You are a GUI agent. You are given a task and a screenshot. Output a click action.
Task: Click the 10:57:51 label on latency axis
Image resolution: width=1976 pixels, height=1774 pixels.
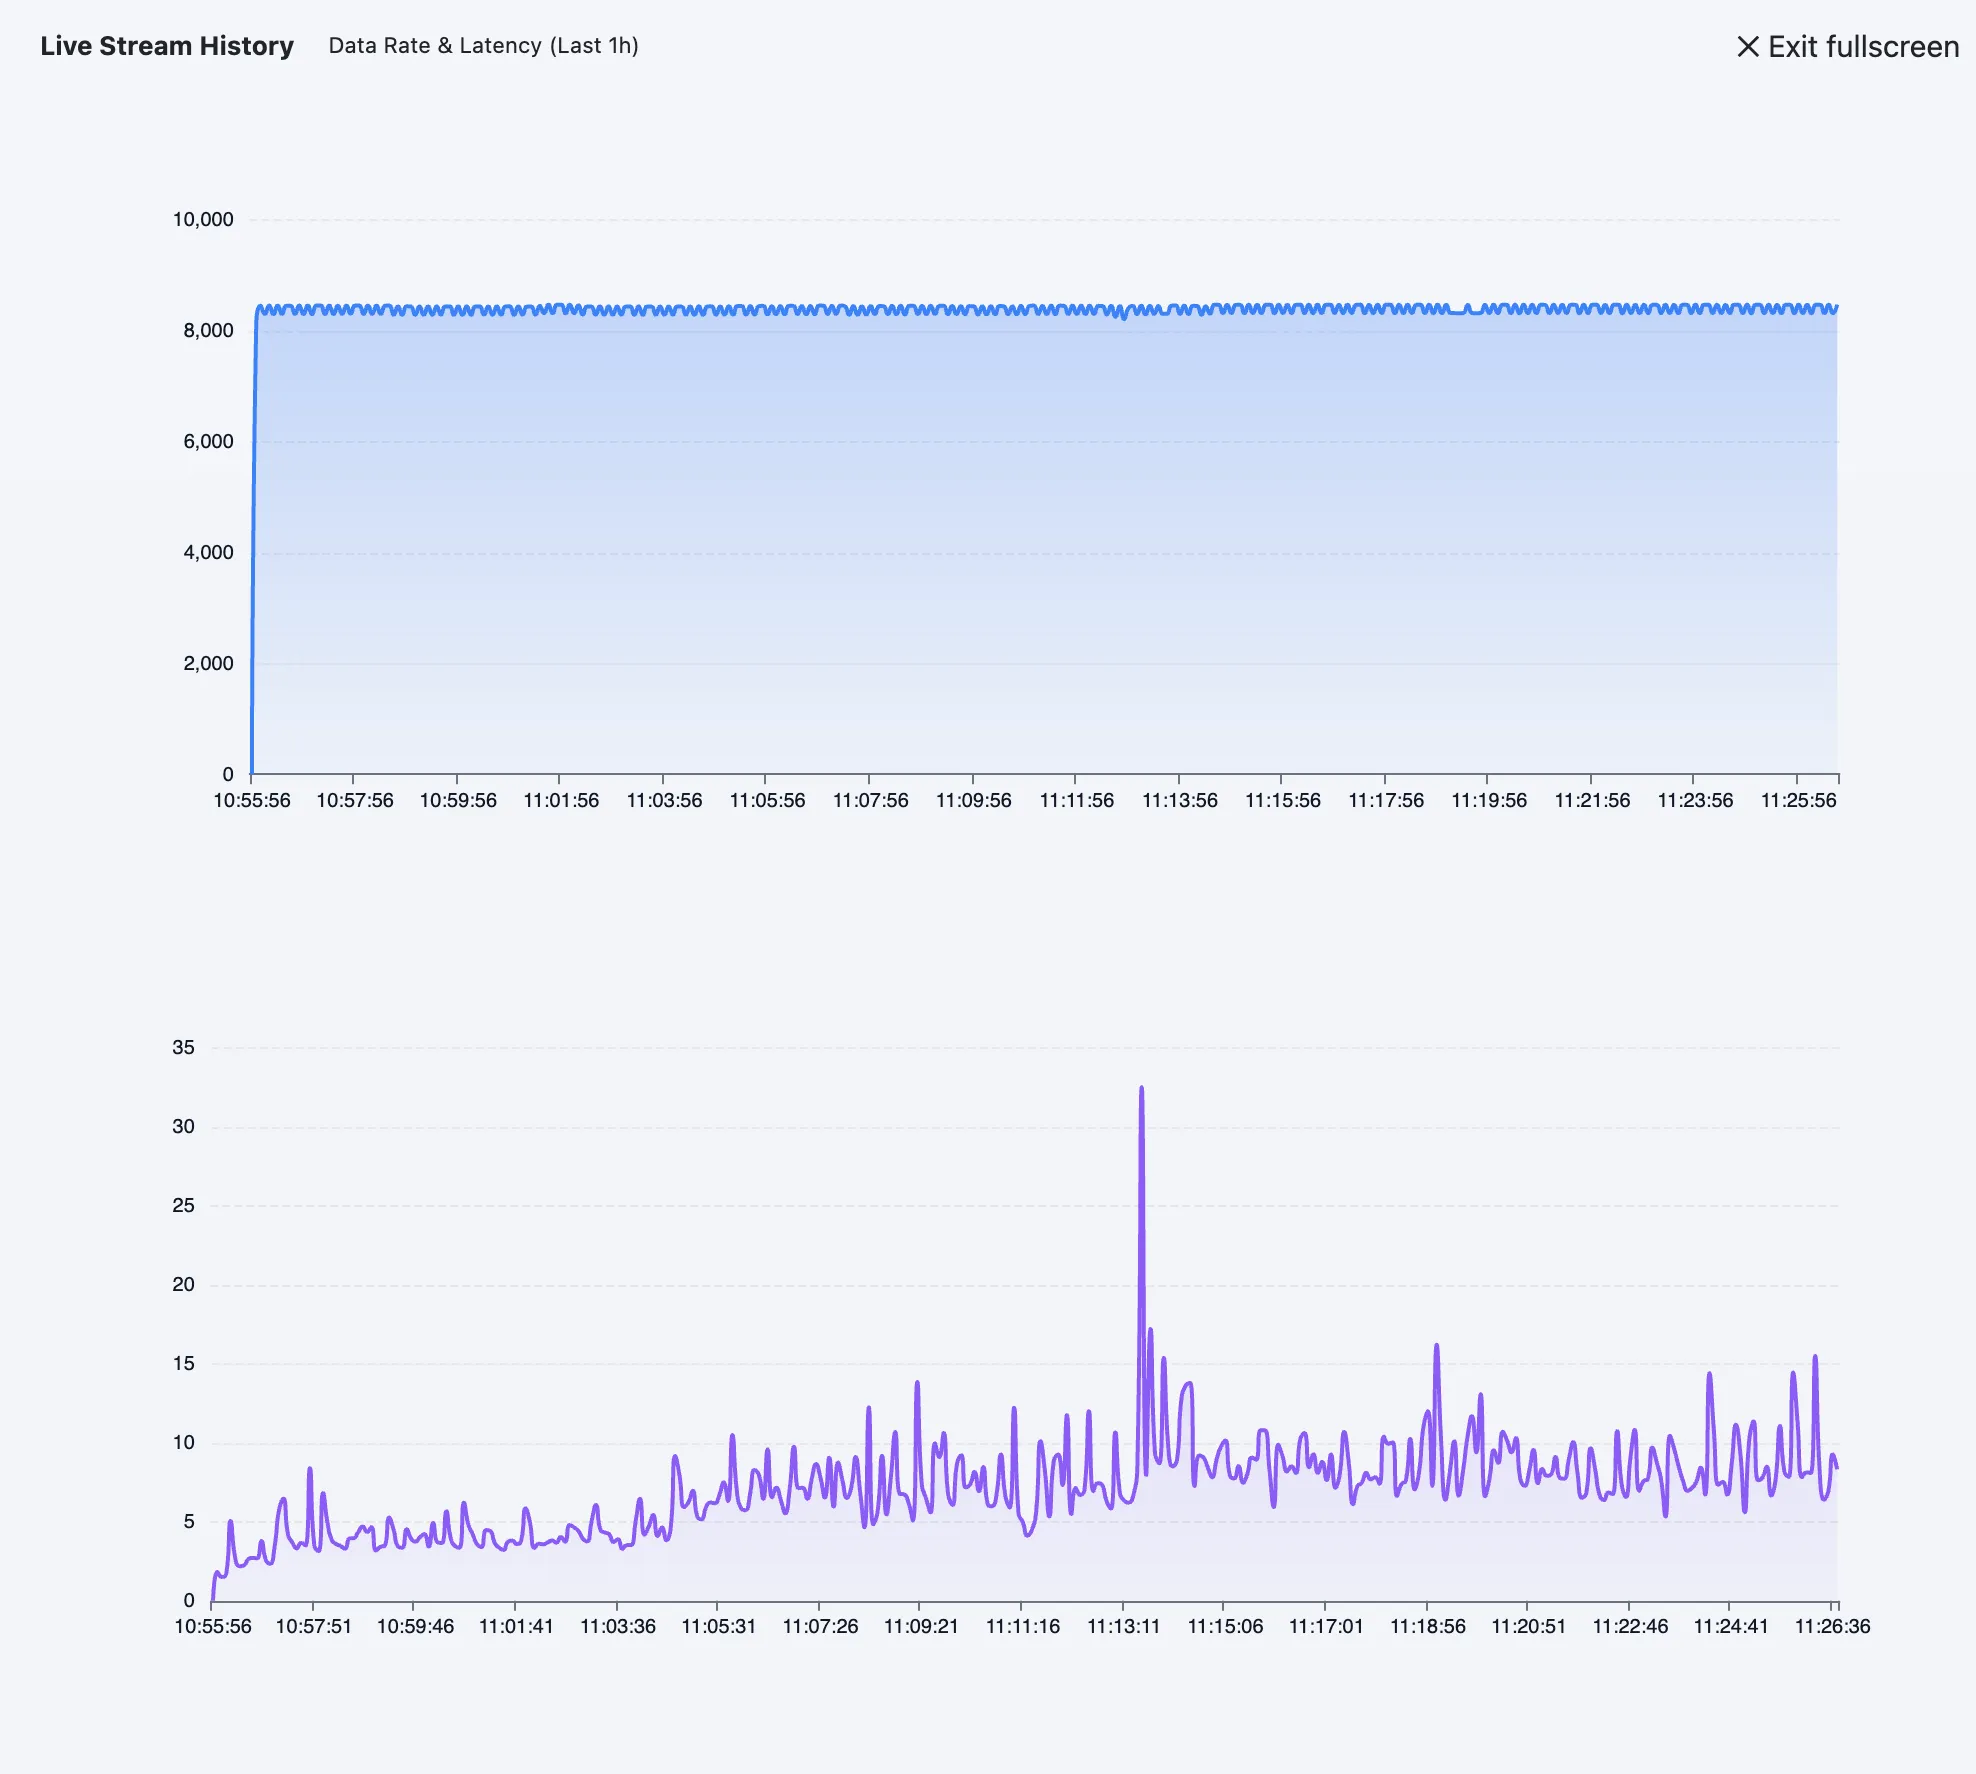(314, 1626)
